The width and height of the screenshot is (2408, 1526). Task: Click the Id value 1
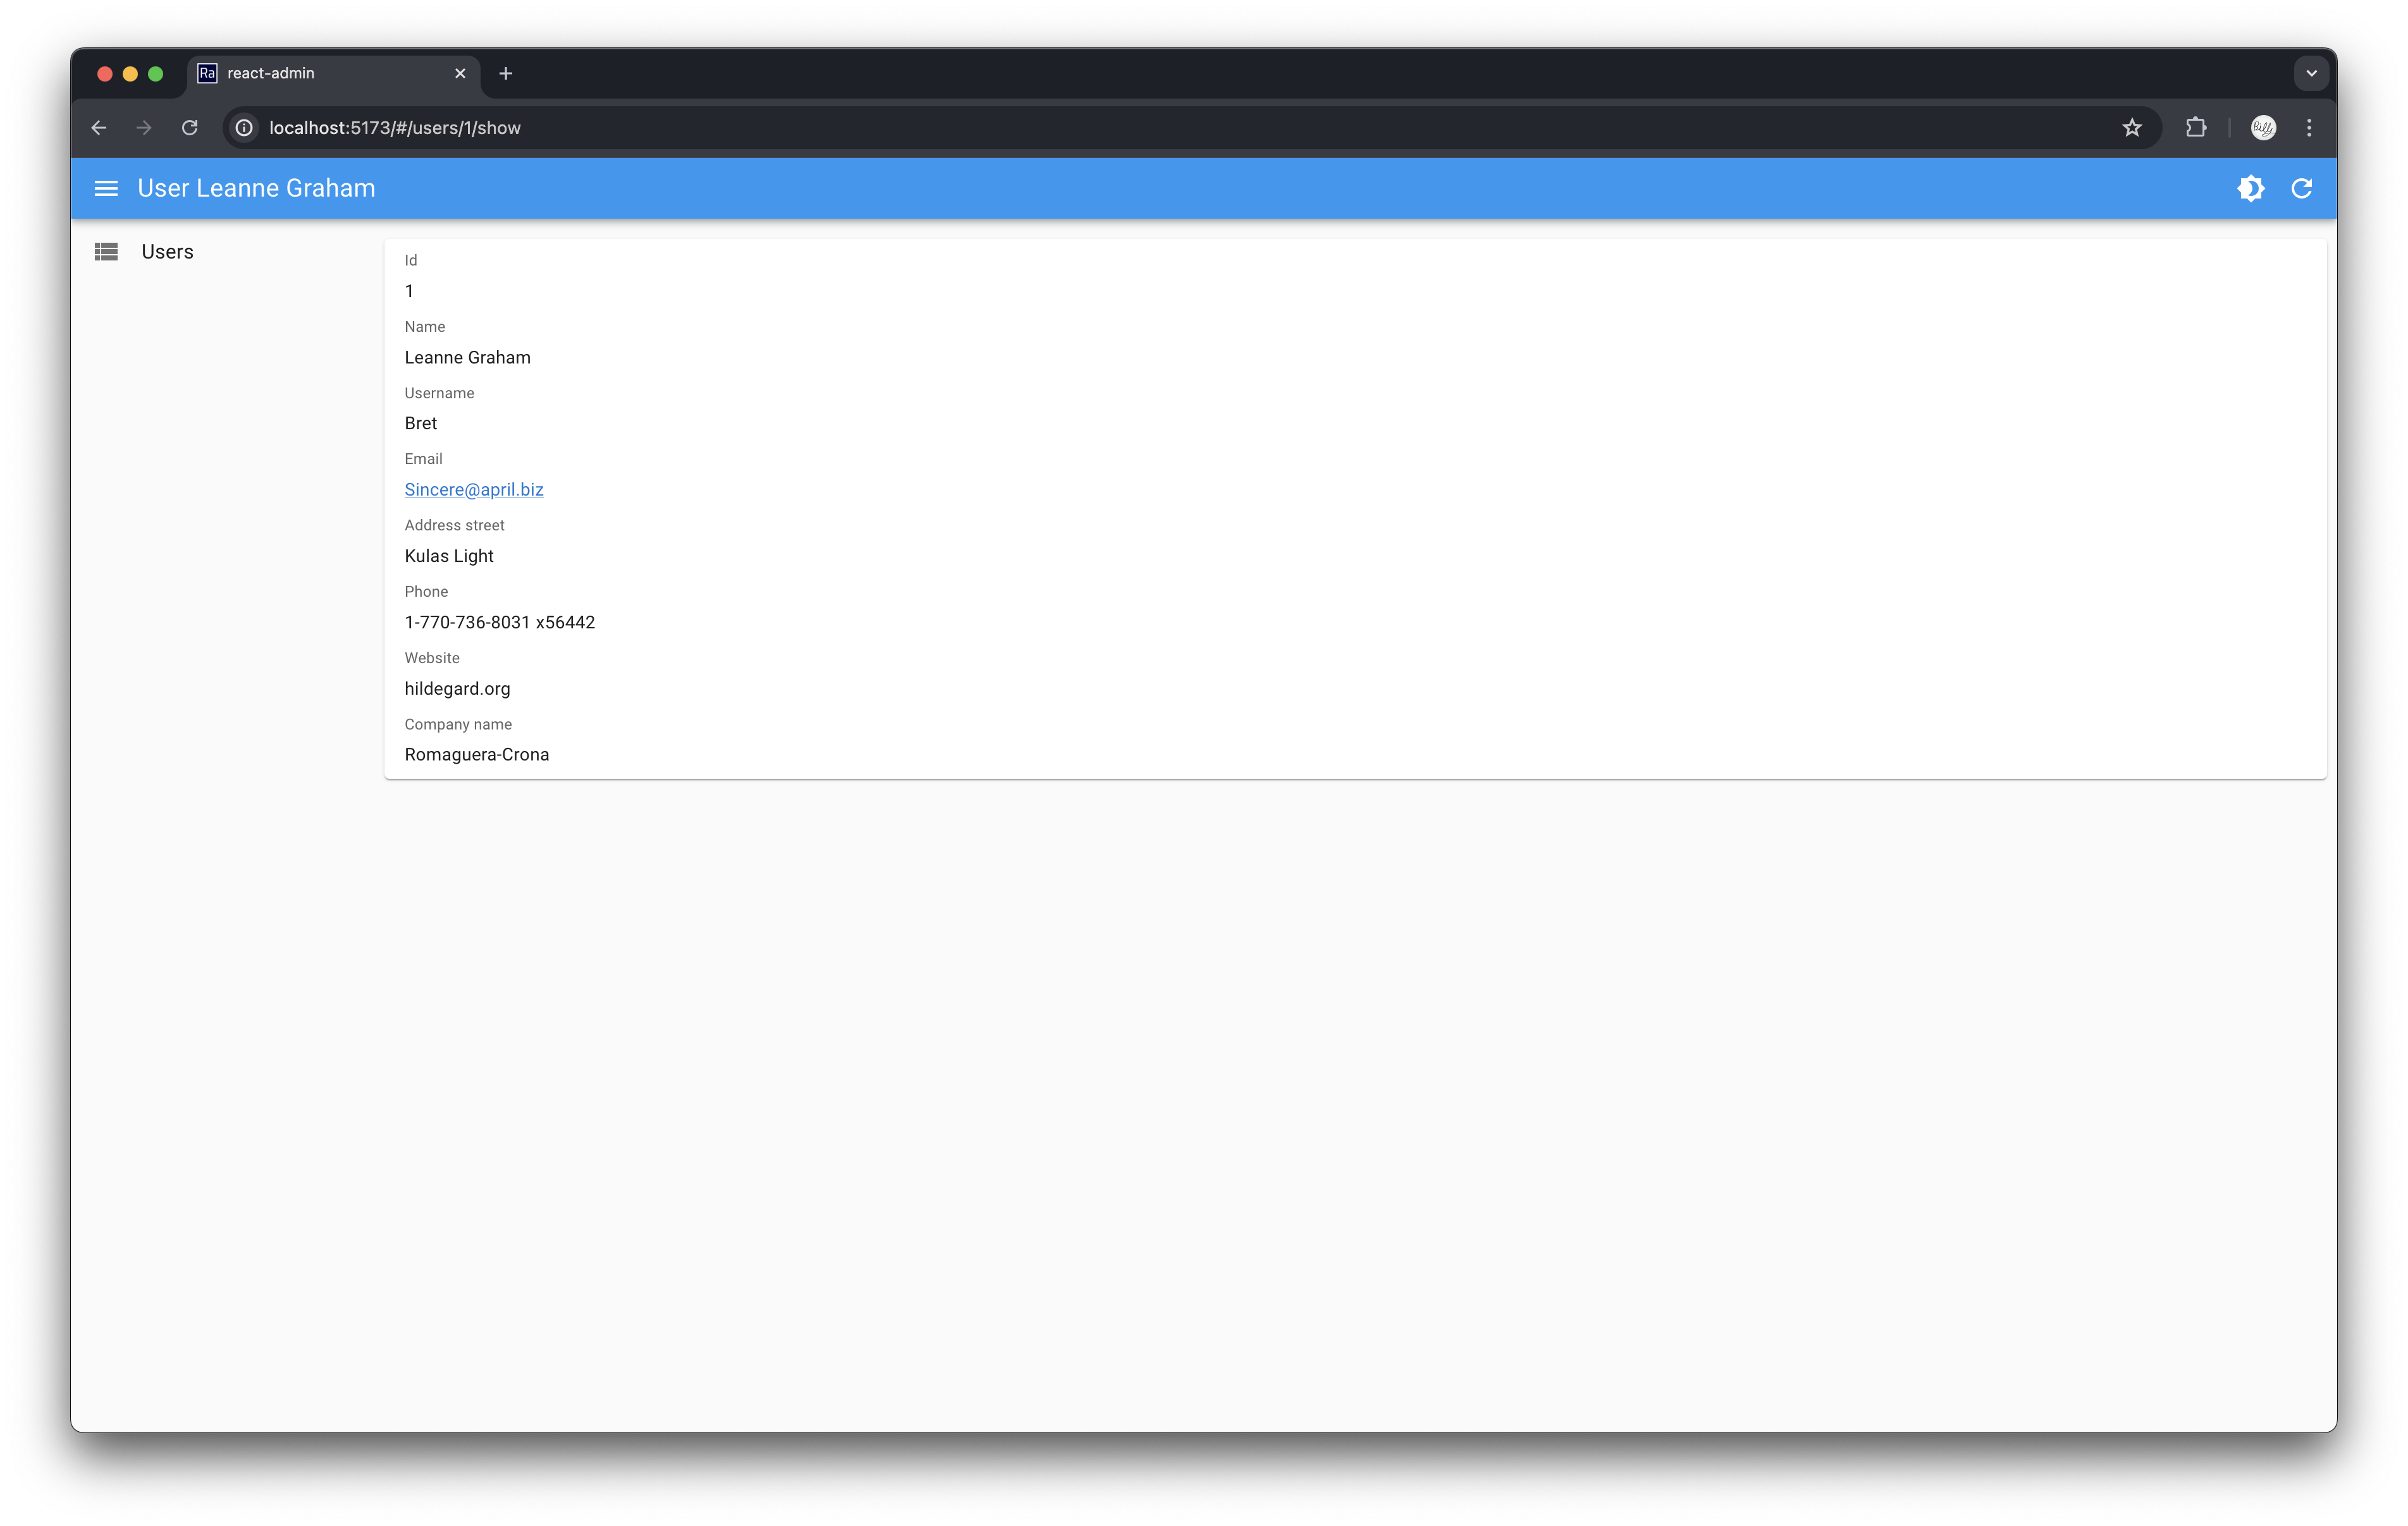409,291
